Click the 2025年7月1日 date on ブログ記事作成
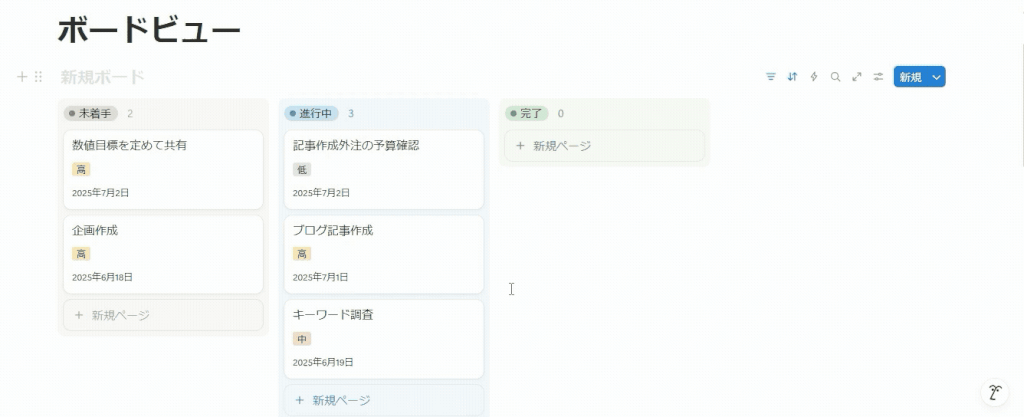 (x=321, y=277)
